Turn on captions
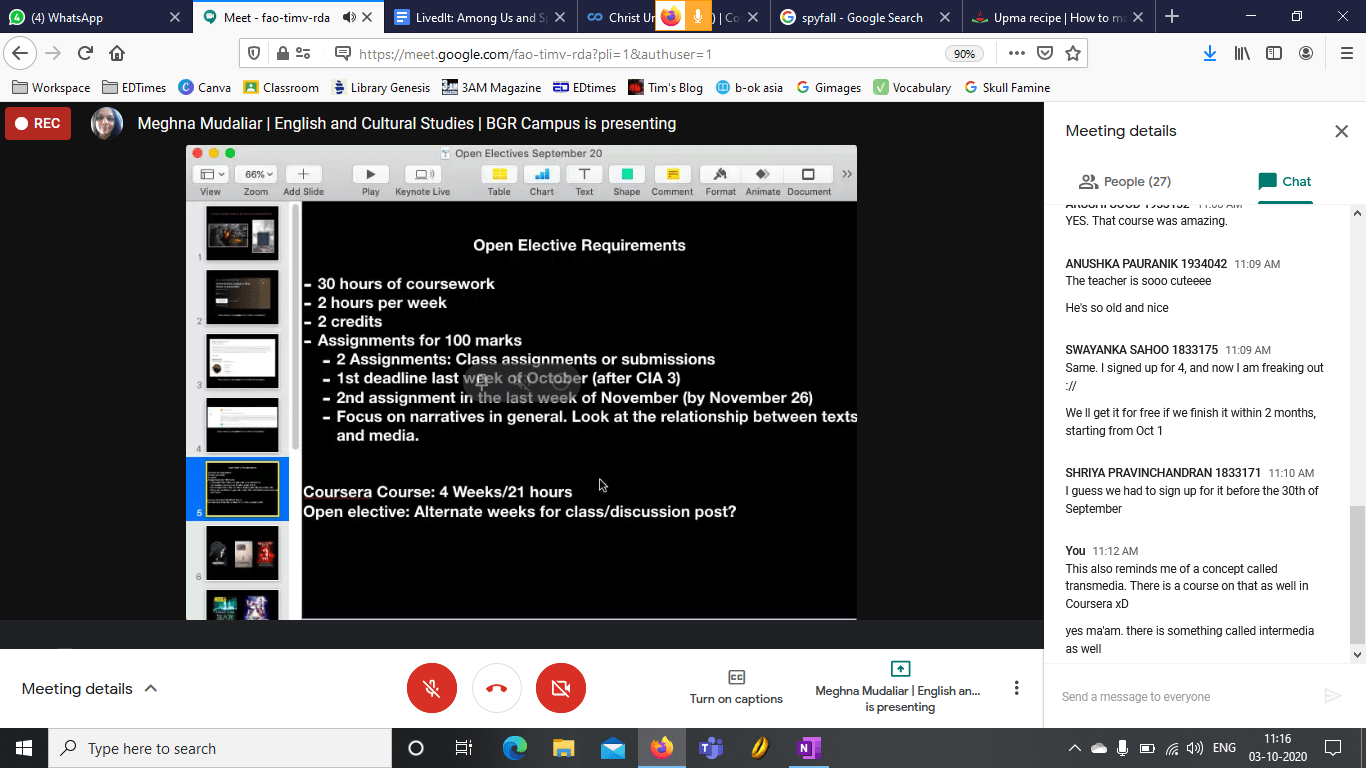The image size is (1366, 768). pos(736,687)
